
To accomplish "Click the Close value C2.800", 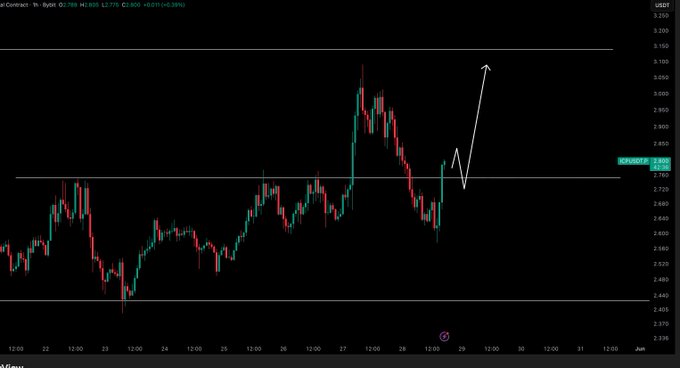I will pyautogui.click(x=131, y=5).
